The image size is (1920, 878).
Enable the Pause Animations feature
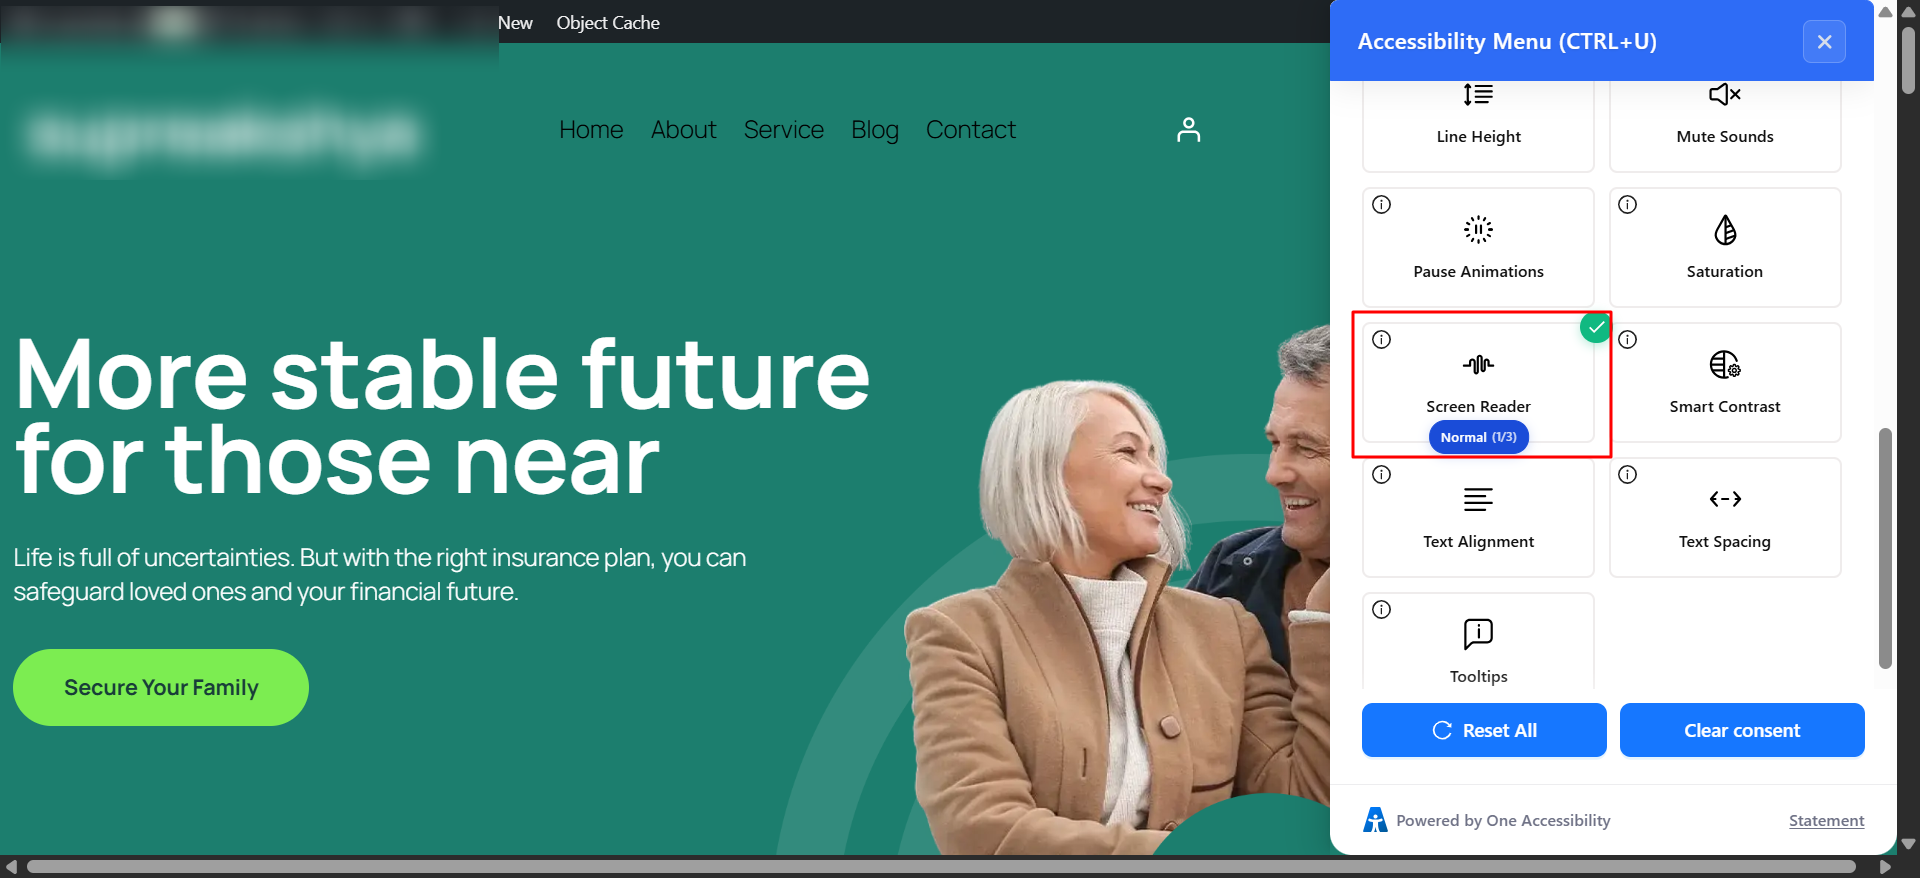tap(1478, 247)
